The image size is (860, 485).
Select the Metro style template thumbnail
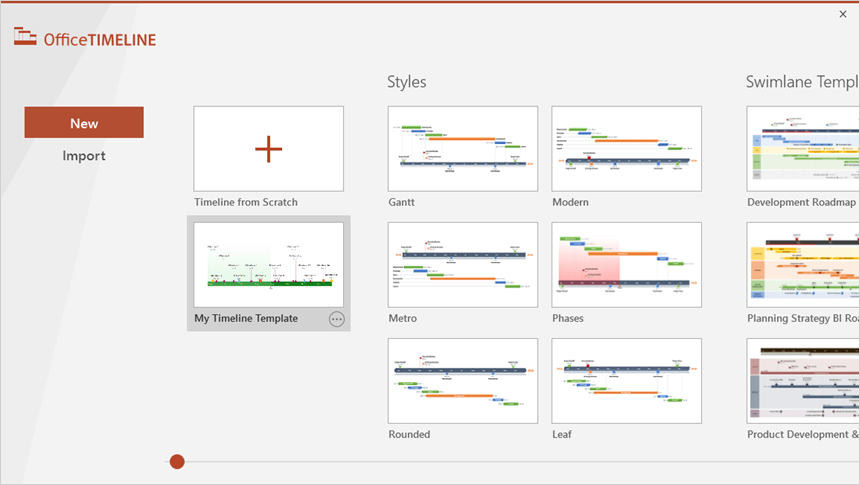click(x=463, y=265)
